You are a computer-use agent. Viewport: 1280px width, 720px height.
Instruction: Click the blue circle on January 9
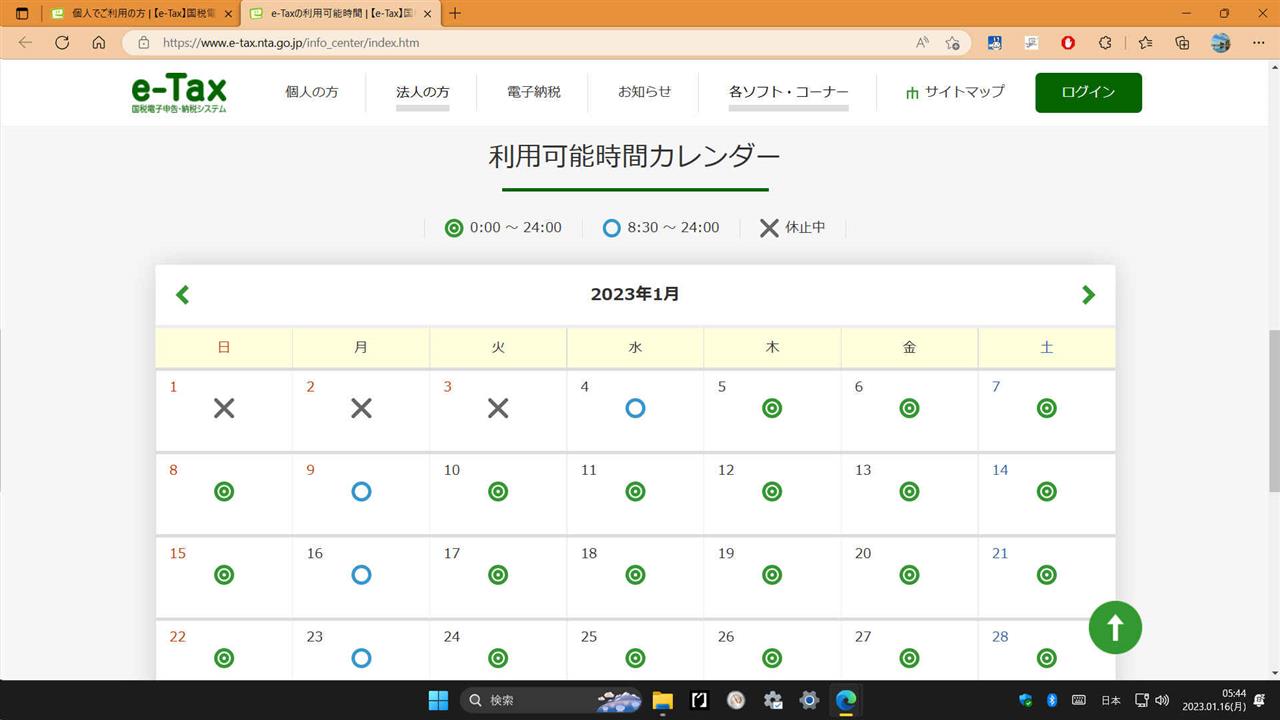tap(361, 491)
